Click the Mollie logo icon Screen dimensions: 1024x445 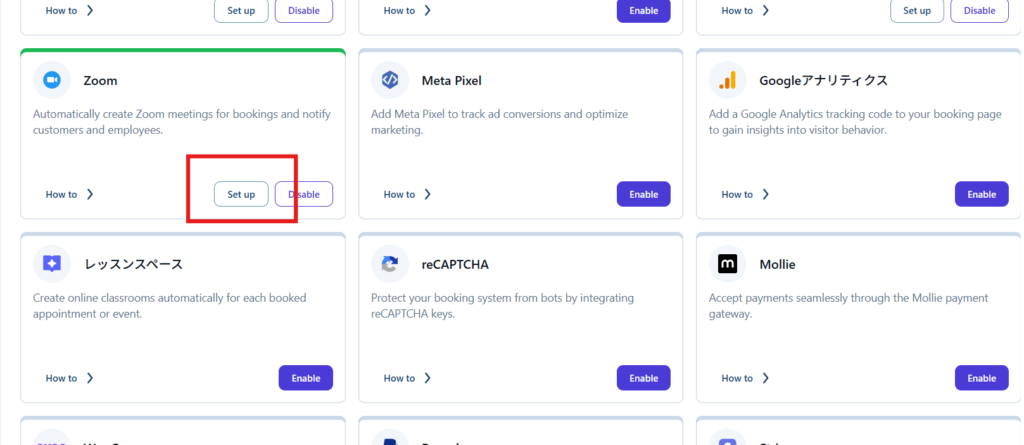(x=728, y=264)
